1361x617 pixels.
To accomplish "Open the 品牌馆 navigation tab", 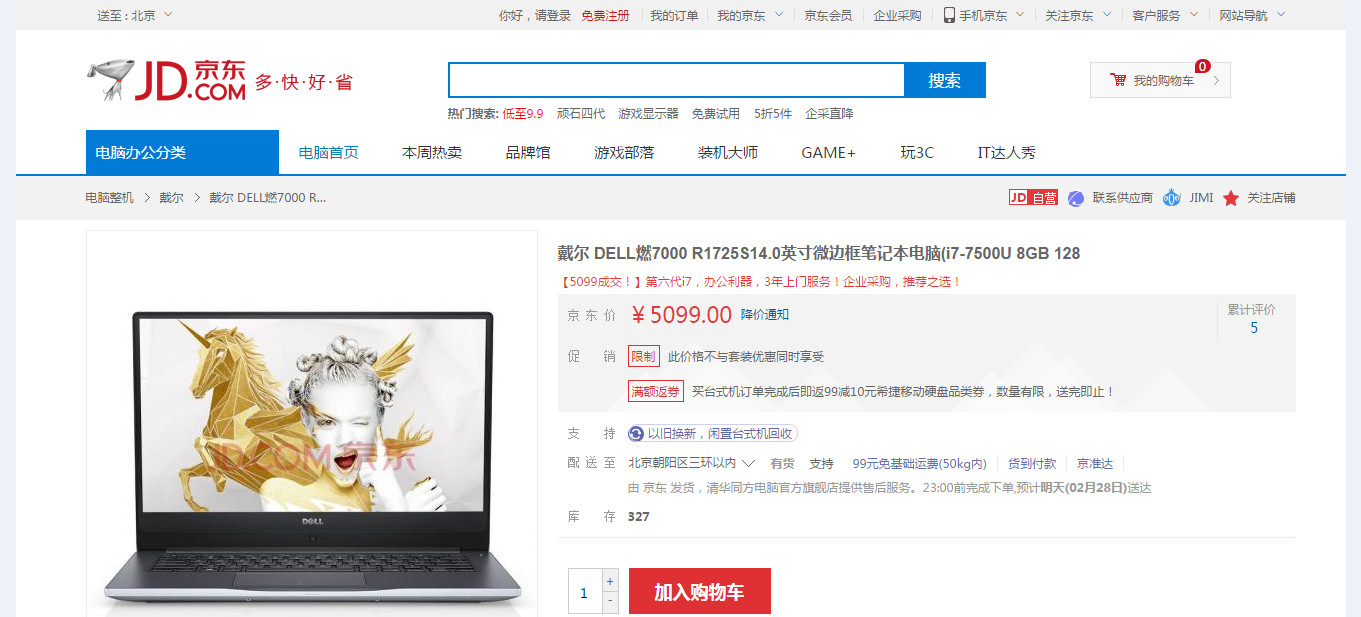I will coord(528,153).
